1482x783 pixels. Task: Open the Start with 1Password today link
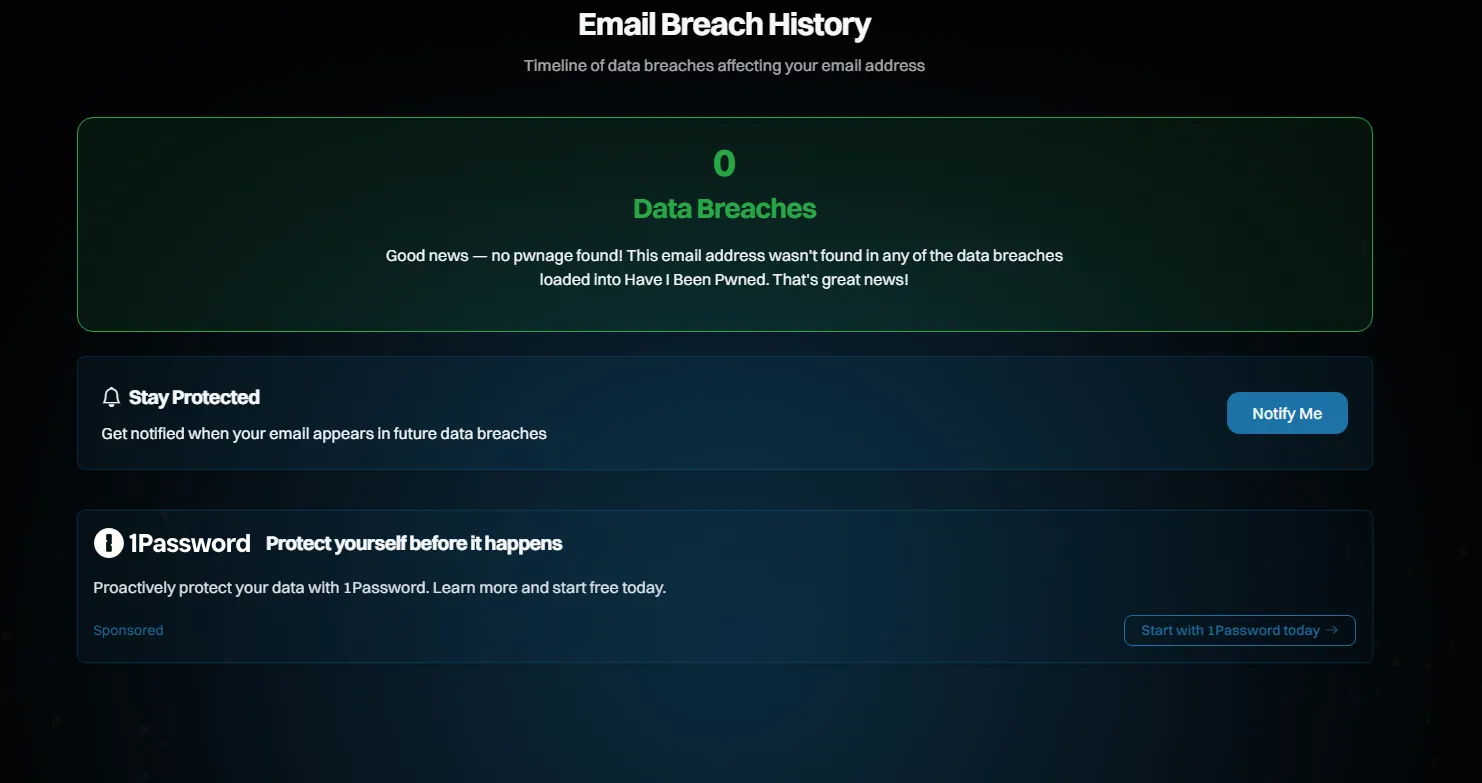[1240, 631]
